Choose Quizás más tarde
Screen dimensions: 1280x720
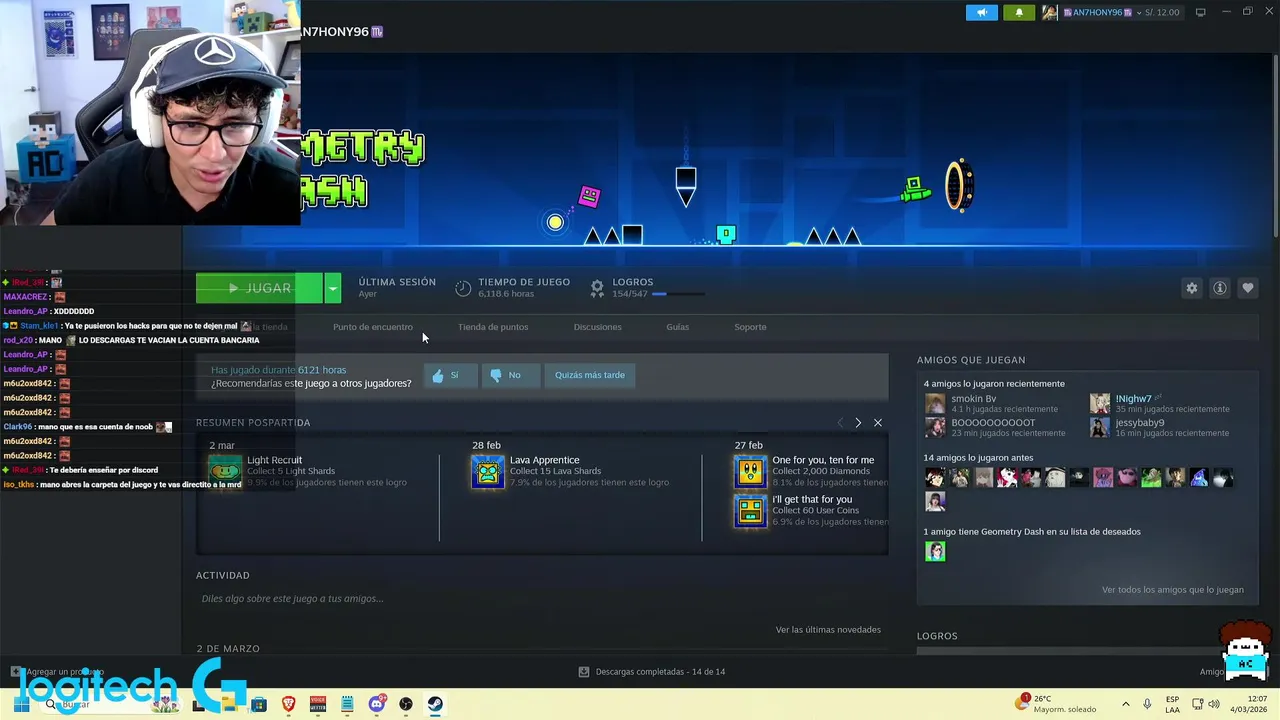[x=590, y=375]
